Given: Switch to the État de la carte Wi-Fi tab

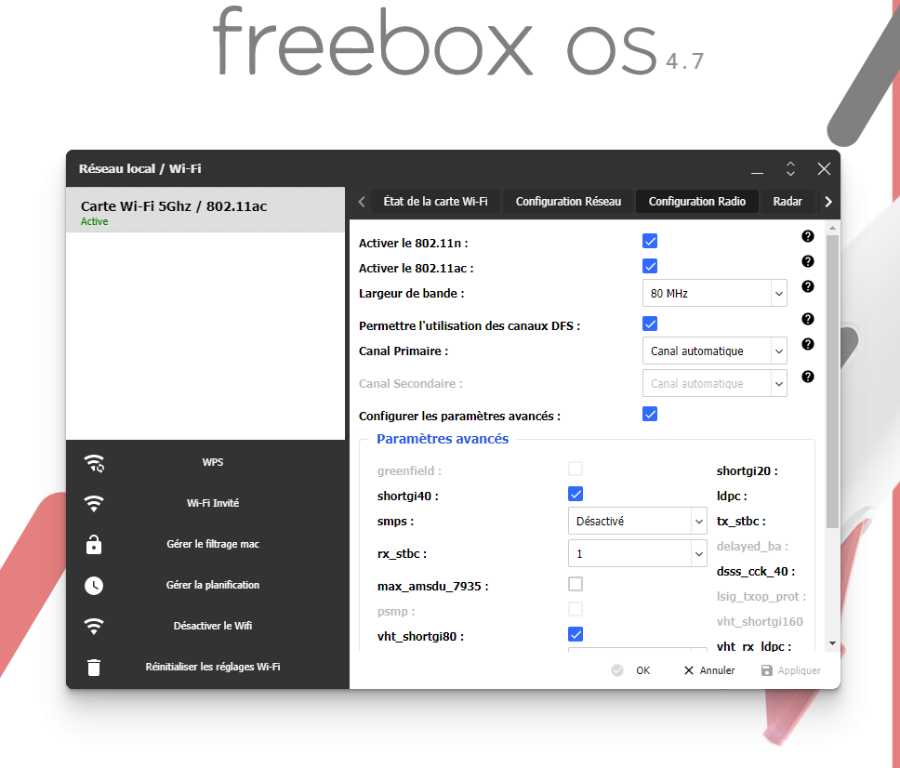Looking at the screenshot, I should [x=436, y=201].
